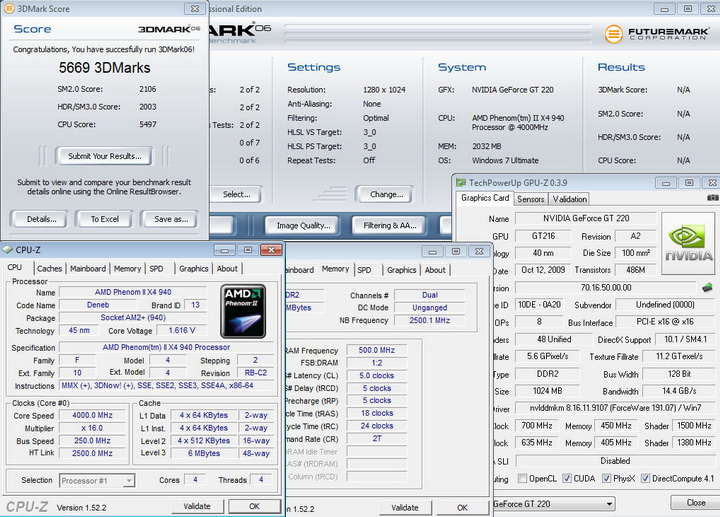
Task: Open the Mainboard tab in front CPU-Z window
Action: click(87, 268)
